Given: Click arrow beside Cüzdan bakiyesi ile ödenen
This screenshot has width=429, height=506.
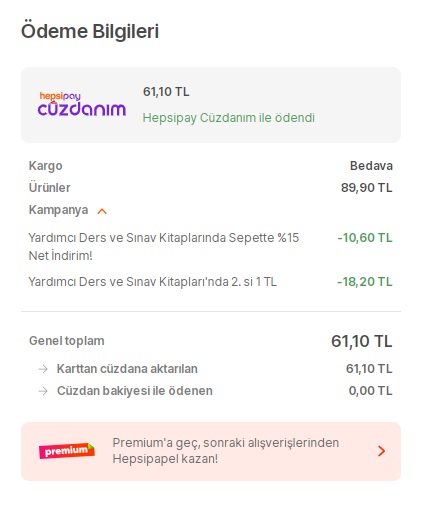Looking at the screenshot, I should tap(43, 391).
